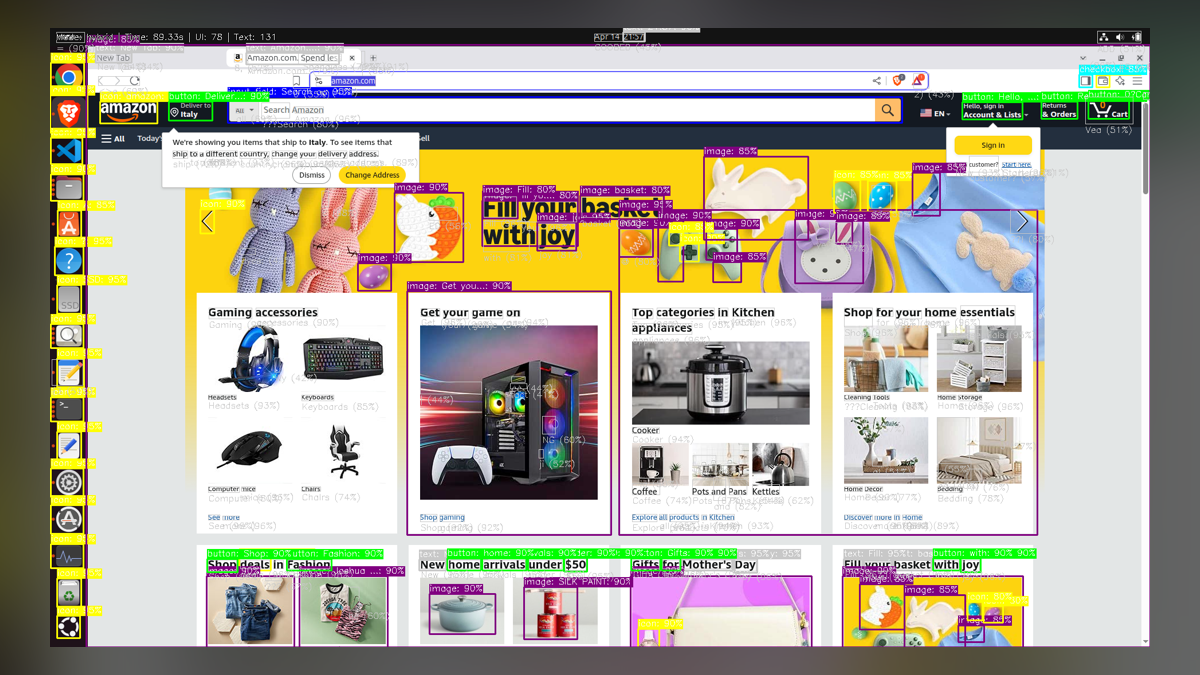Open the tab search chevron in title bar

click(1083, 58)
